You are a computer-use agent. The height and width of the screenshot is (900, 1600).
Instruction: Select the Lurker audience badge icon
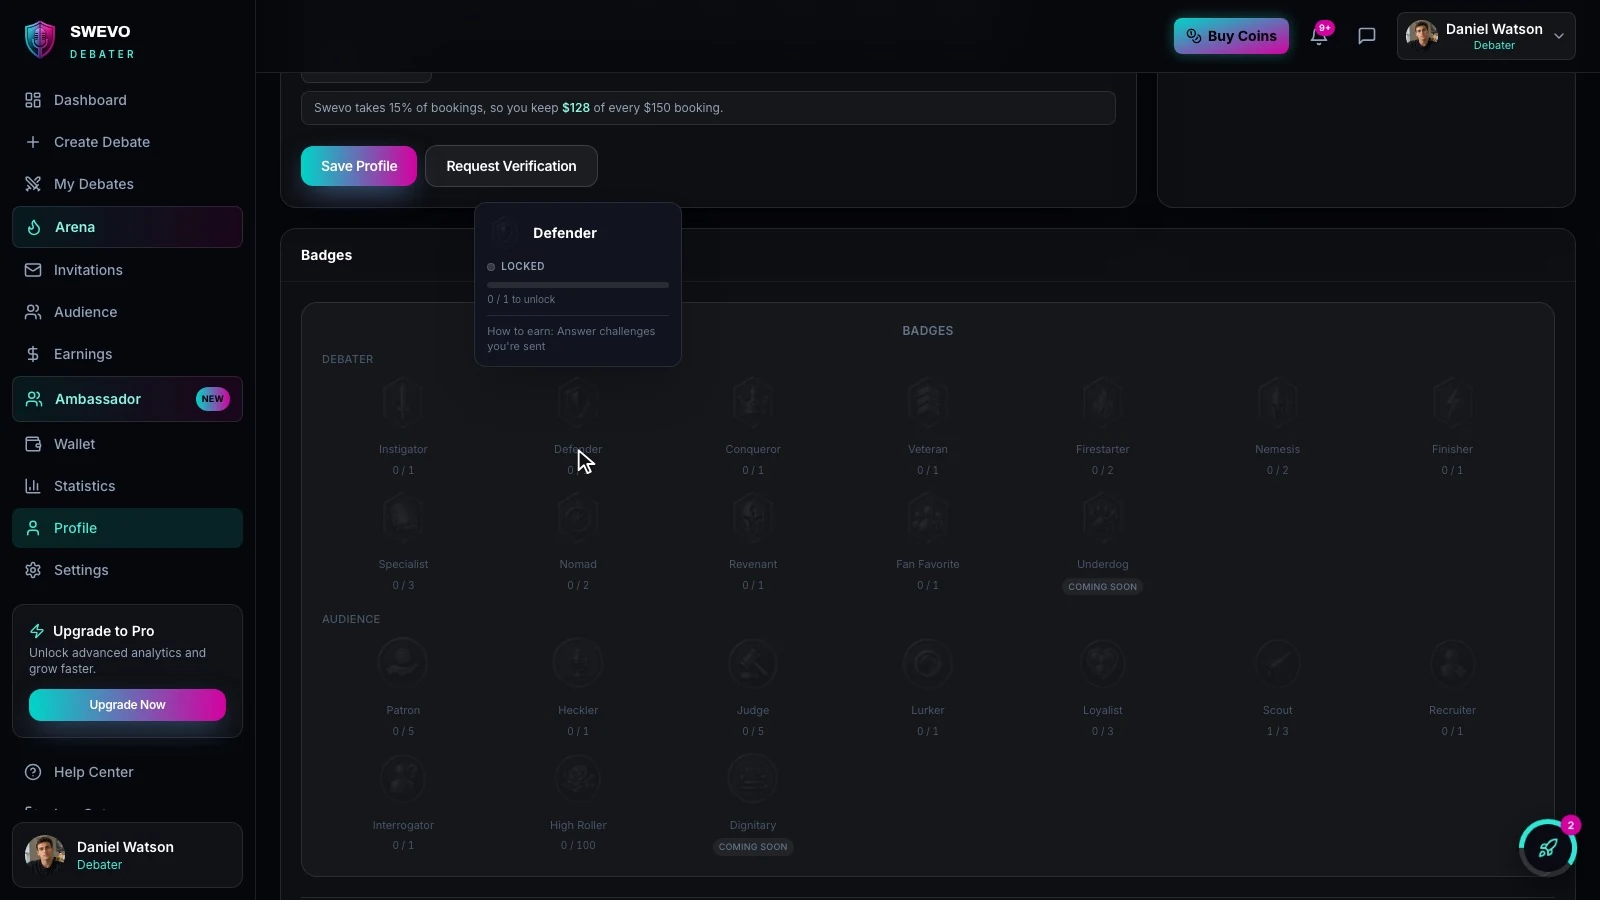[928, 663]
